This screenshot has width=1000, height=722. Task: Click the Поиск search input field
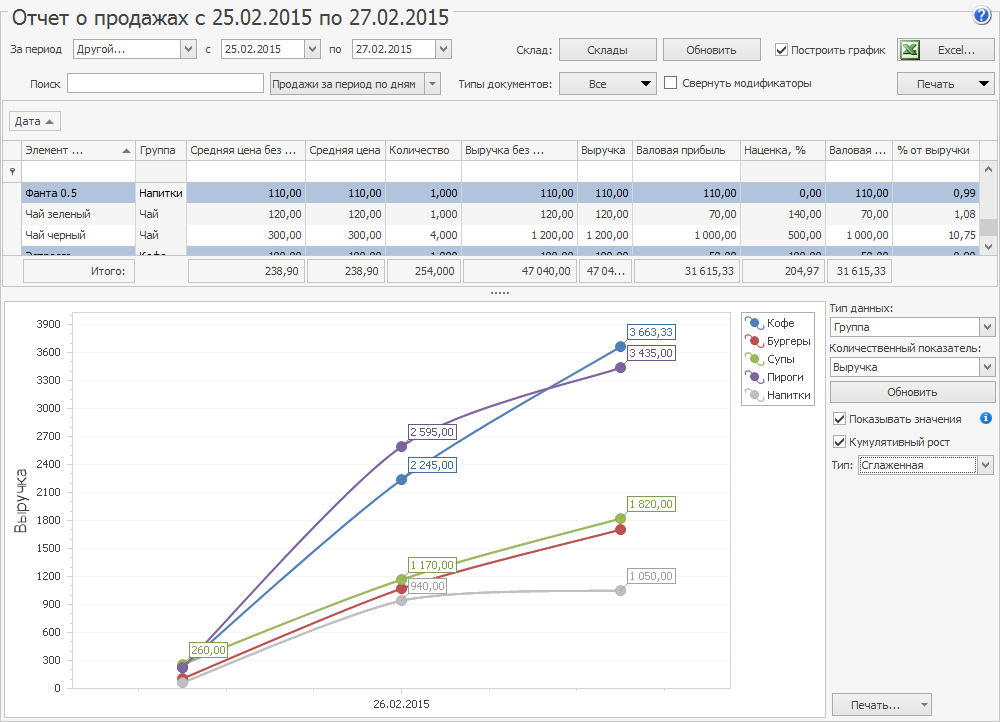pos(165,84)
